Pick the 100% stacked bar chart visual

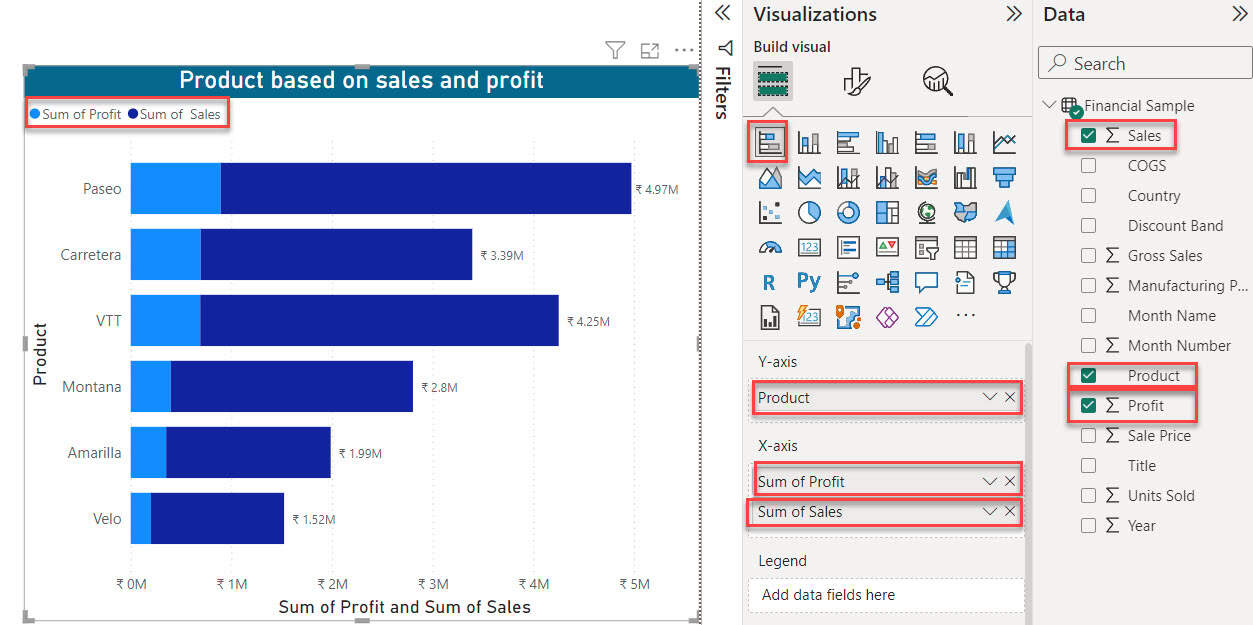926,143
